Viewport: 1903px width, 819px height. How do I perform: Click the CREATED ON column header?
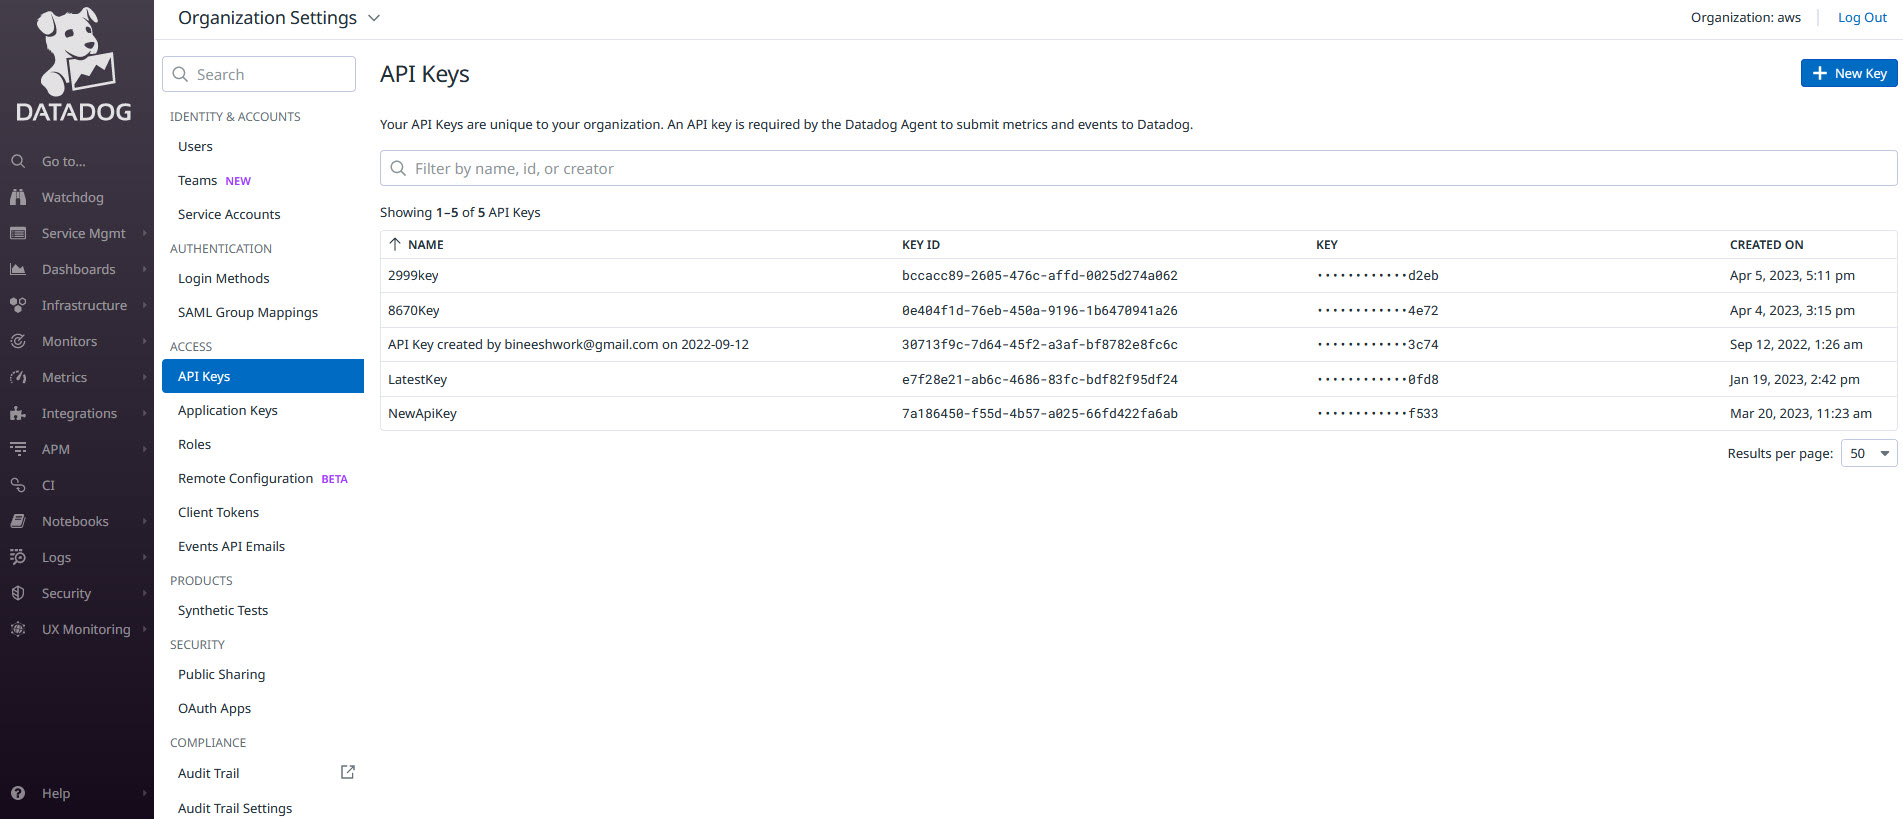click(x=1767, y=244)
